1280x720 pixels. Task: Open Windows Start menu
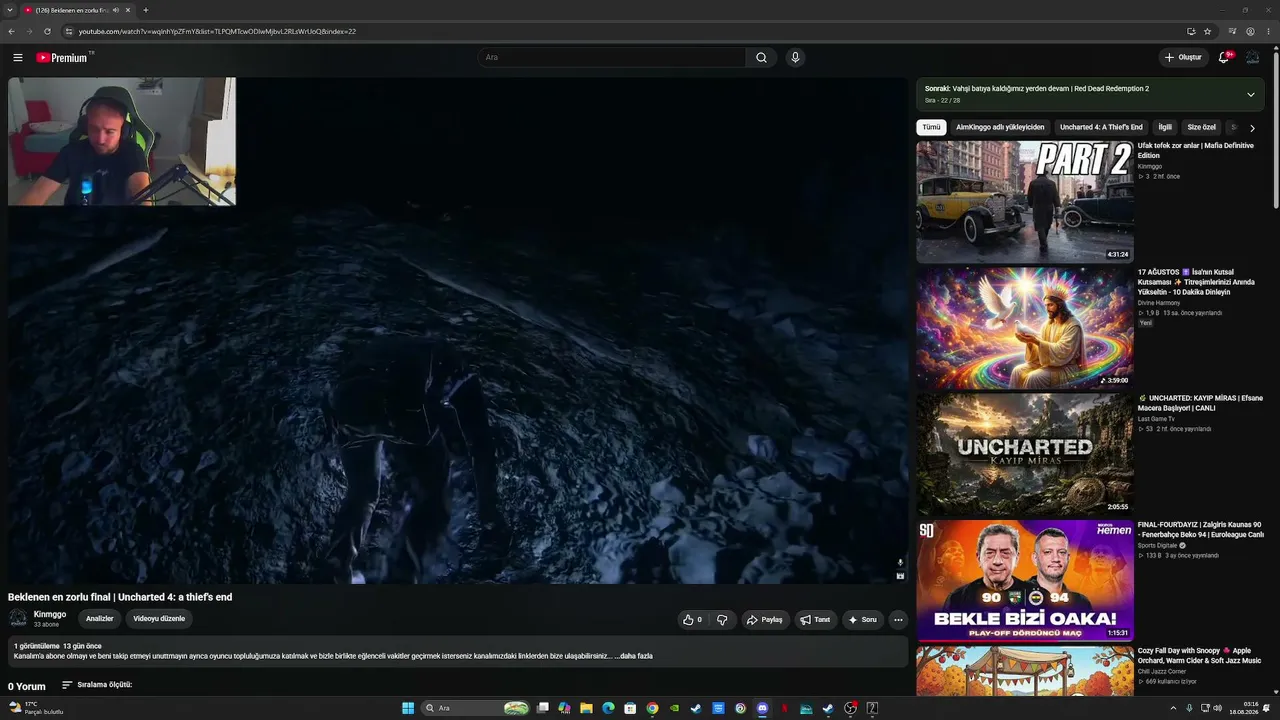408,708
